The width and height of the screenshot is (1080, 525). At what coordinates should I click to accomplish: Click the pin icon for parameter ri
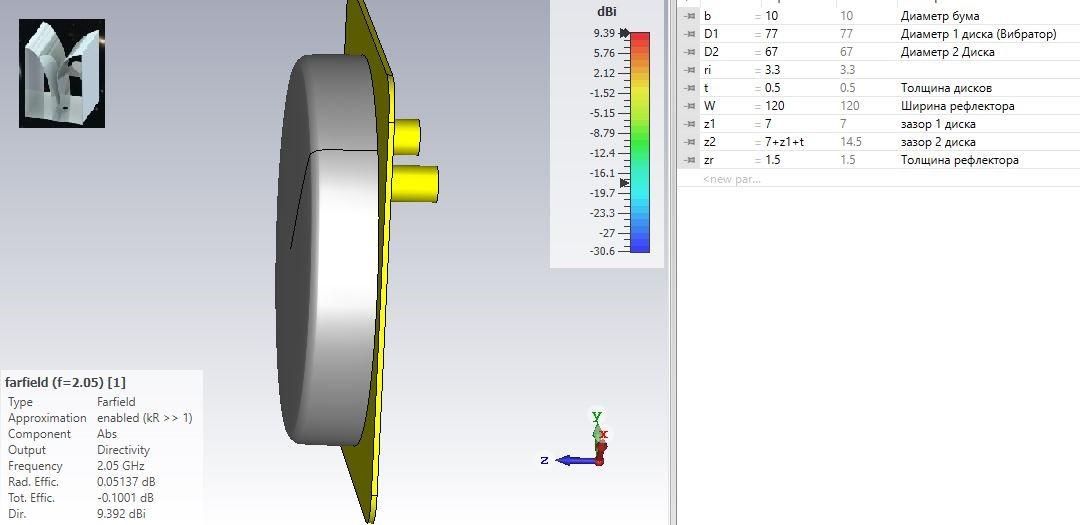[689, 70]
